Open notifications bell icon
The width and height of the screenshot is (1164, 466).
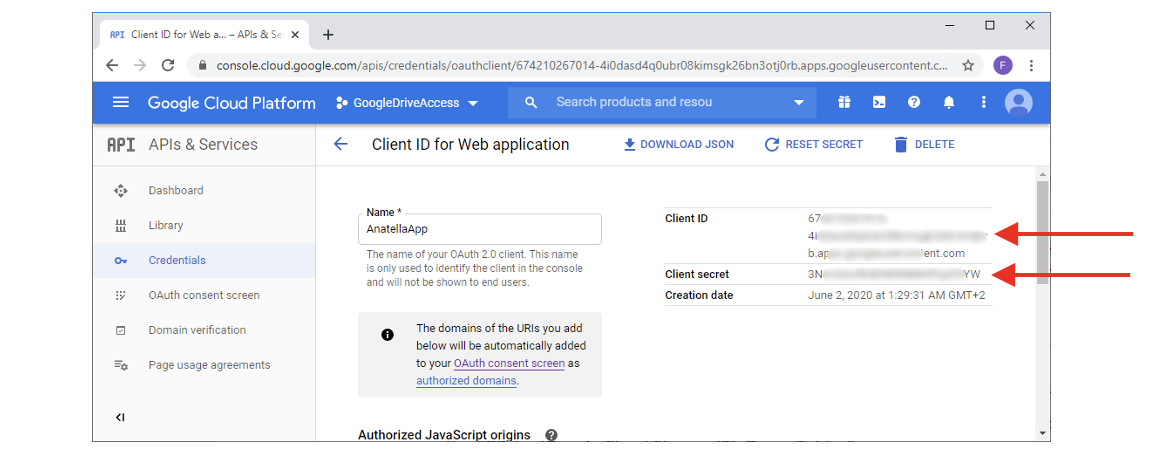click(949, 102)
